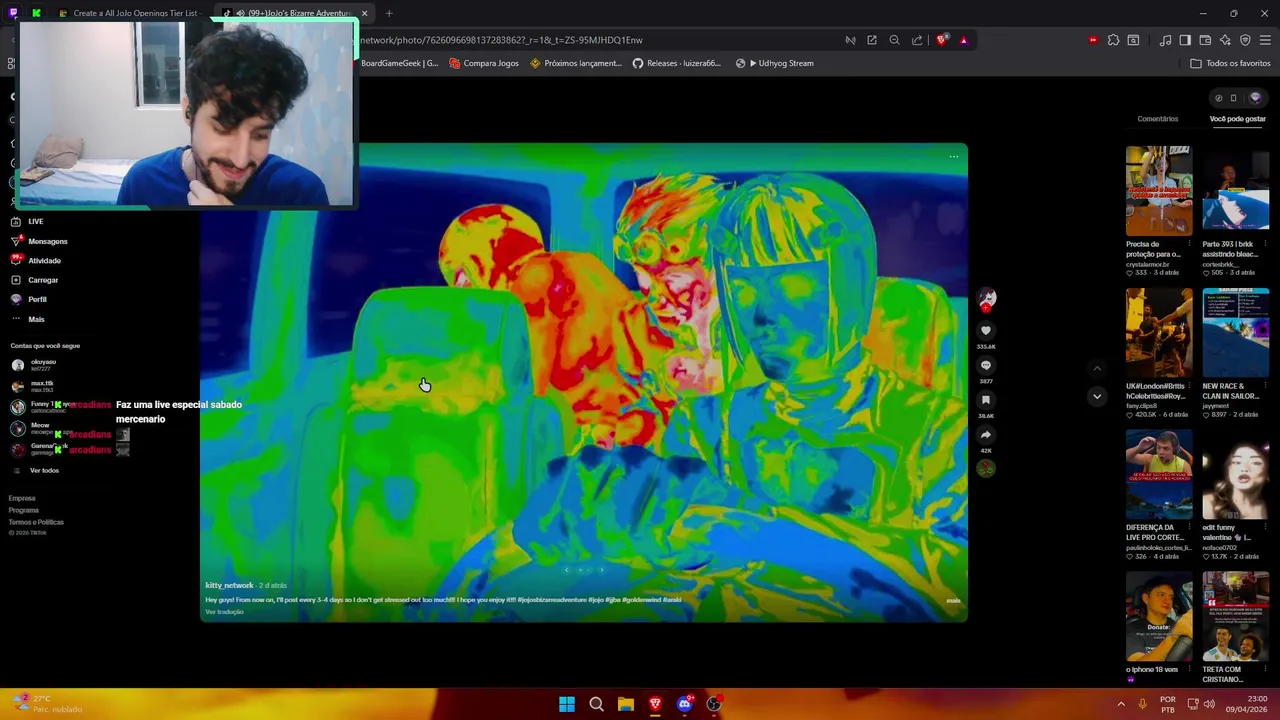Click Termos e Políticas footer link
Image resolution: width=1280 pixels, height=720 pixels.
(36, 522)
